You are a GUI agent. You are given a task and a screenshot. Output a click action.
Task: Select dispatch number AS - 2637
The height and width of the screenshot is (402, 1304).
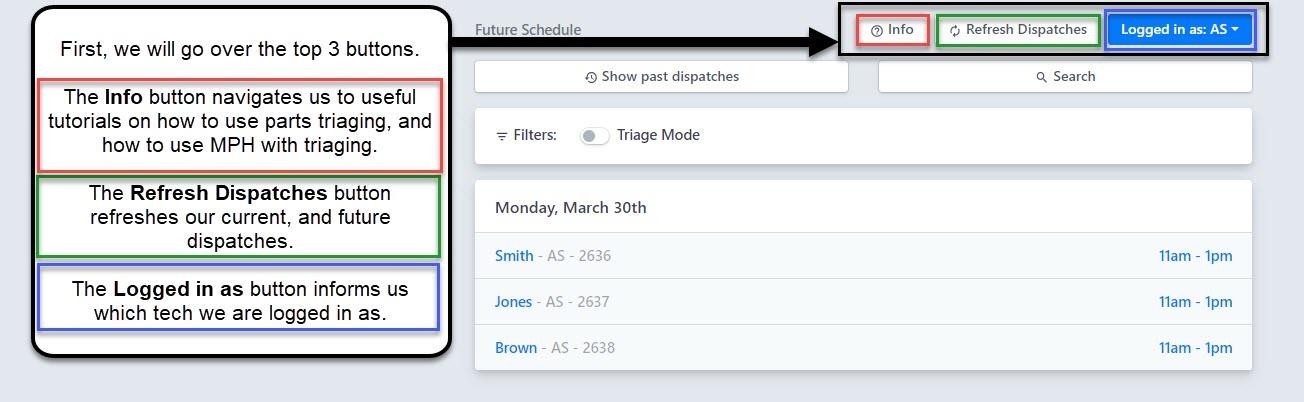coord(578,302)
